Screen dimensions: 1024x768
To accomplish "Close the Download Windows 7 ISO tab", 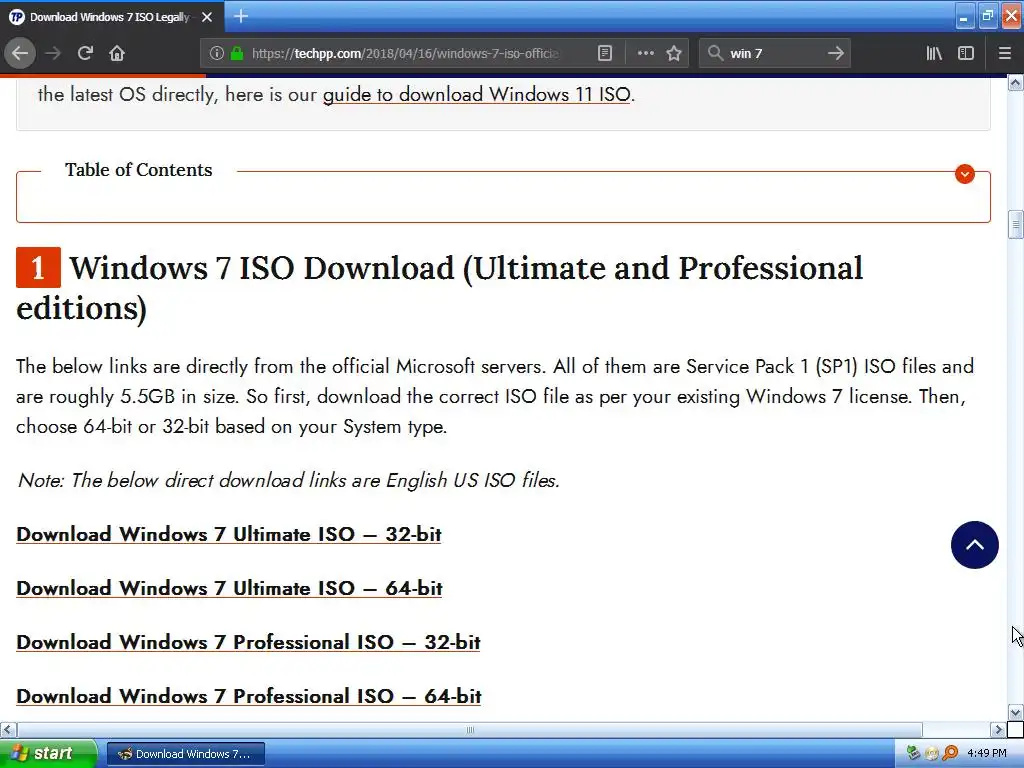I will 207,17.
